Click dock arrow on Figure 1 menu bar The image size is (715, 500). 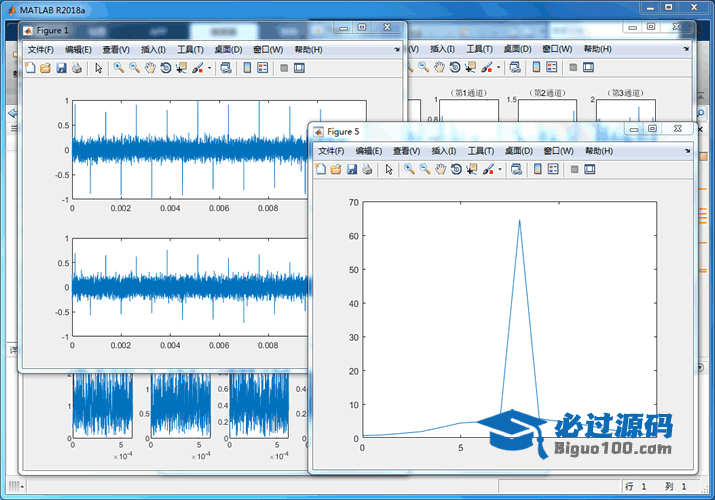[397, 50]
